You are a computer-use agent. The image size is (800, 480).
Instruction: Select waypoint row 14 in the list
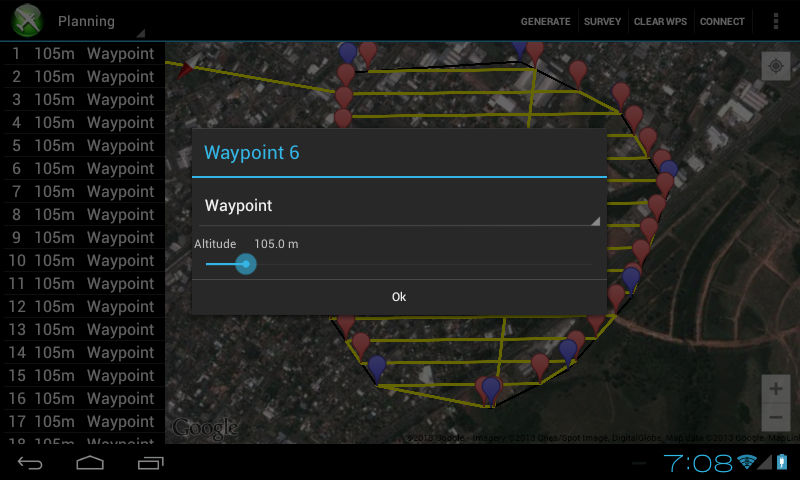coord(84,352)
